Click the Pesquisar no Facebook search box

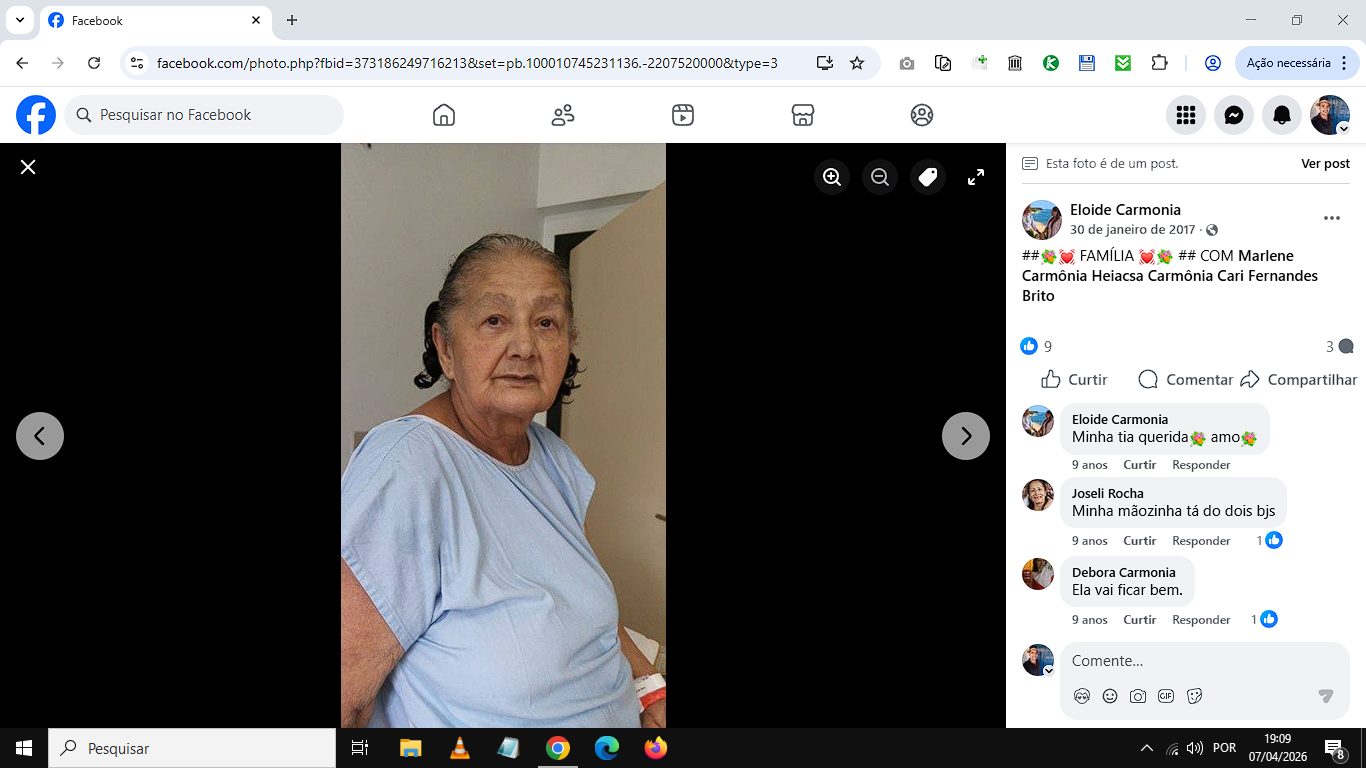click(x=204, y=115)
